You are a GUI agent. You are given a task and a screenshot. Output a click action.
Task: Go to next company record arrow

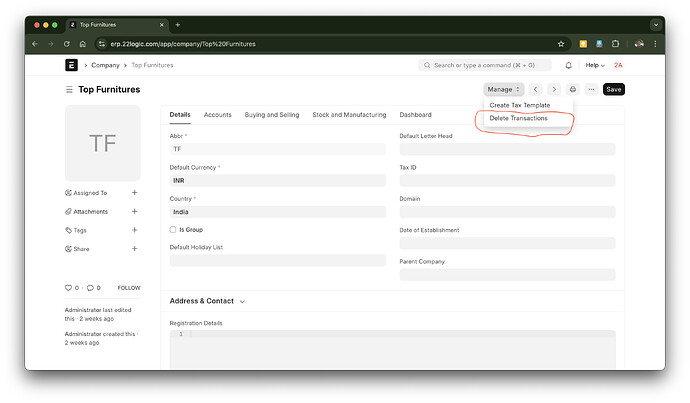[554, 89]
